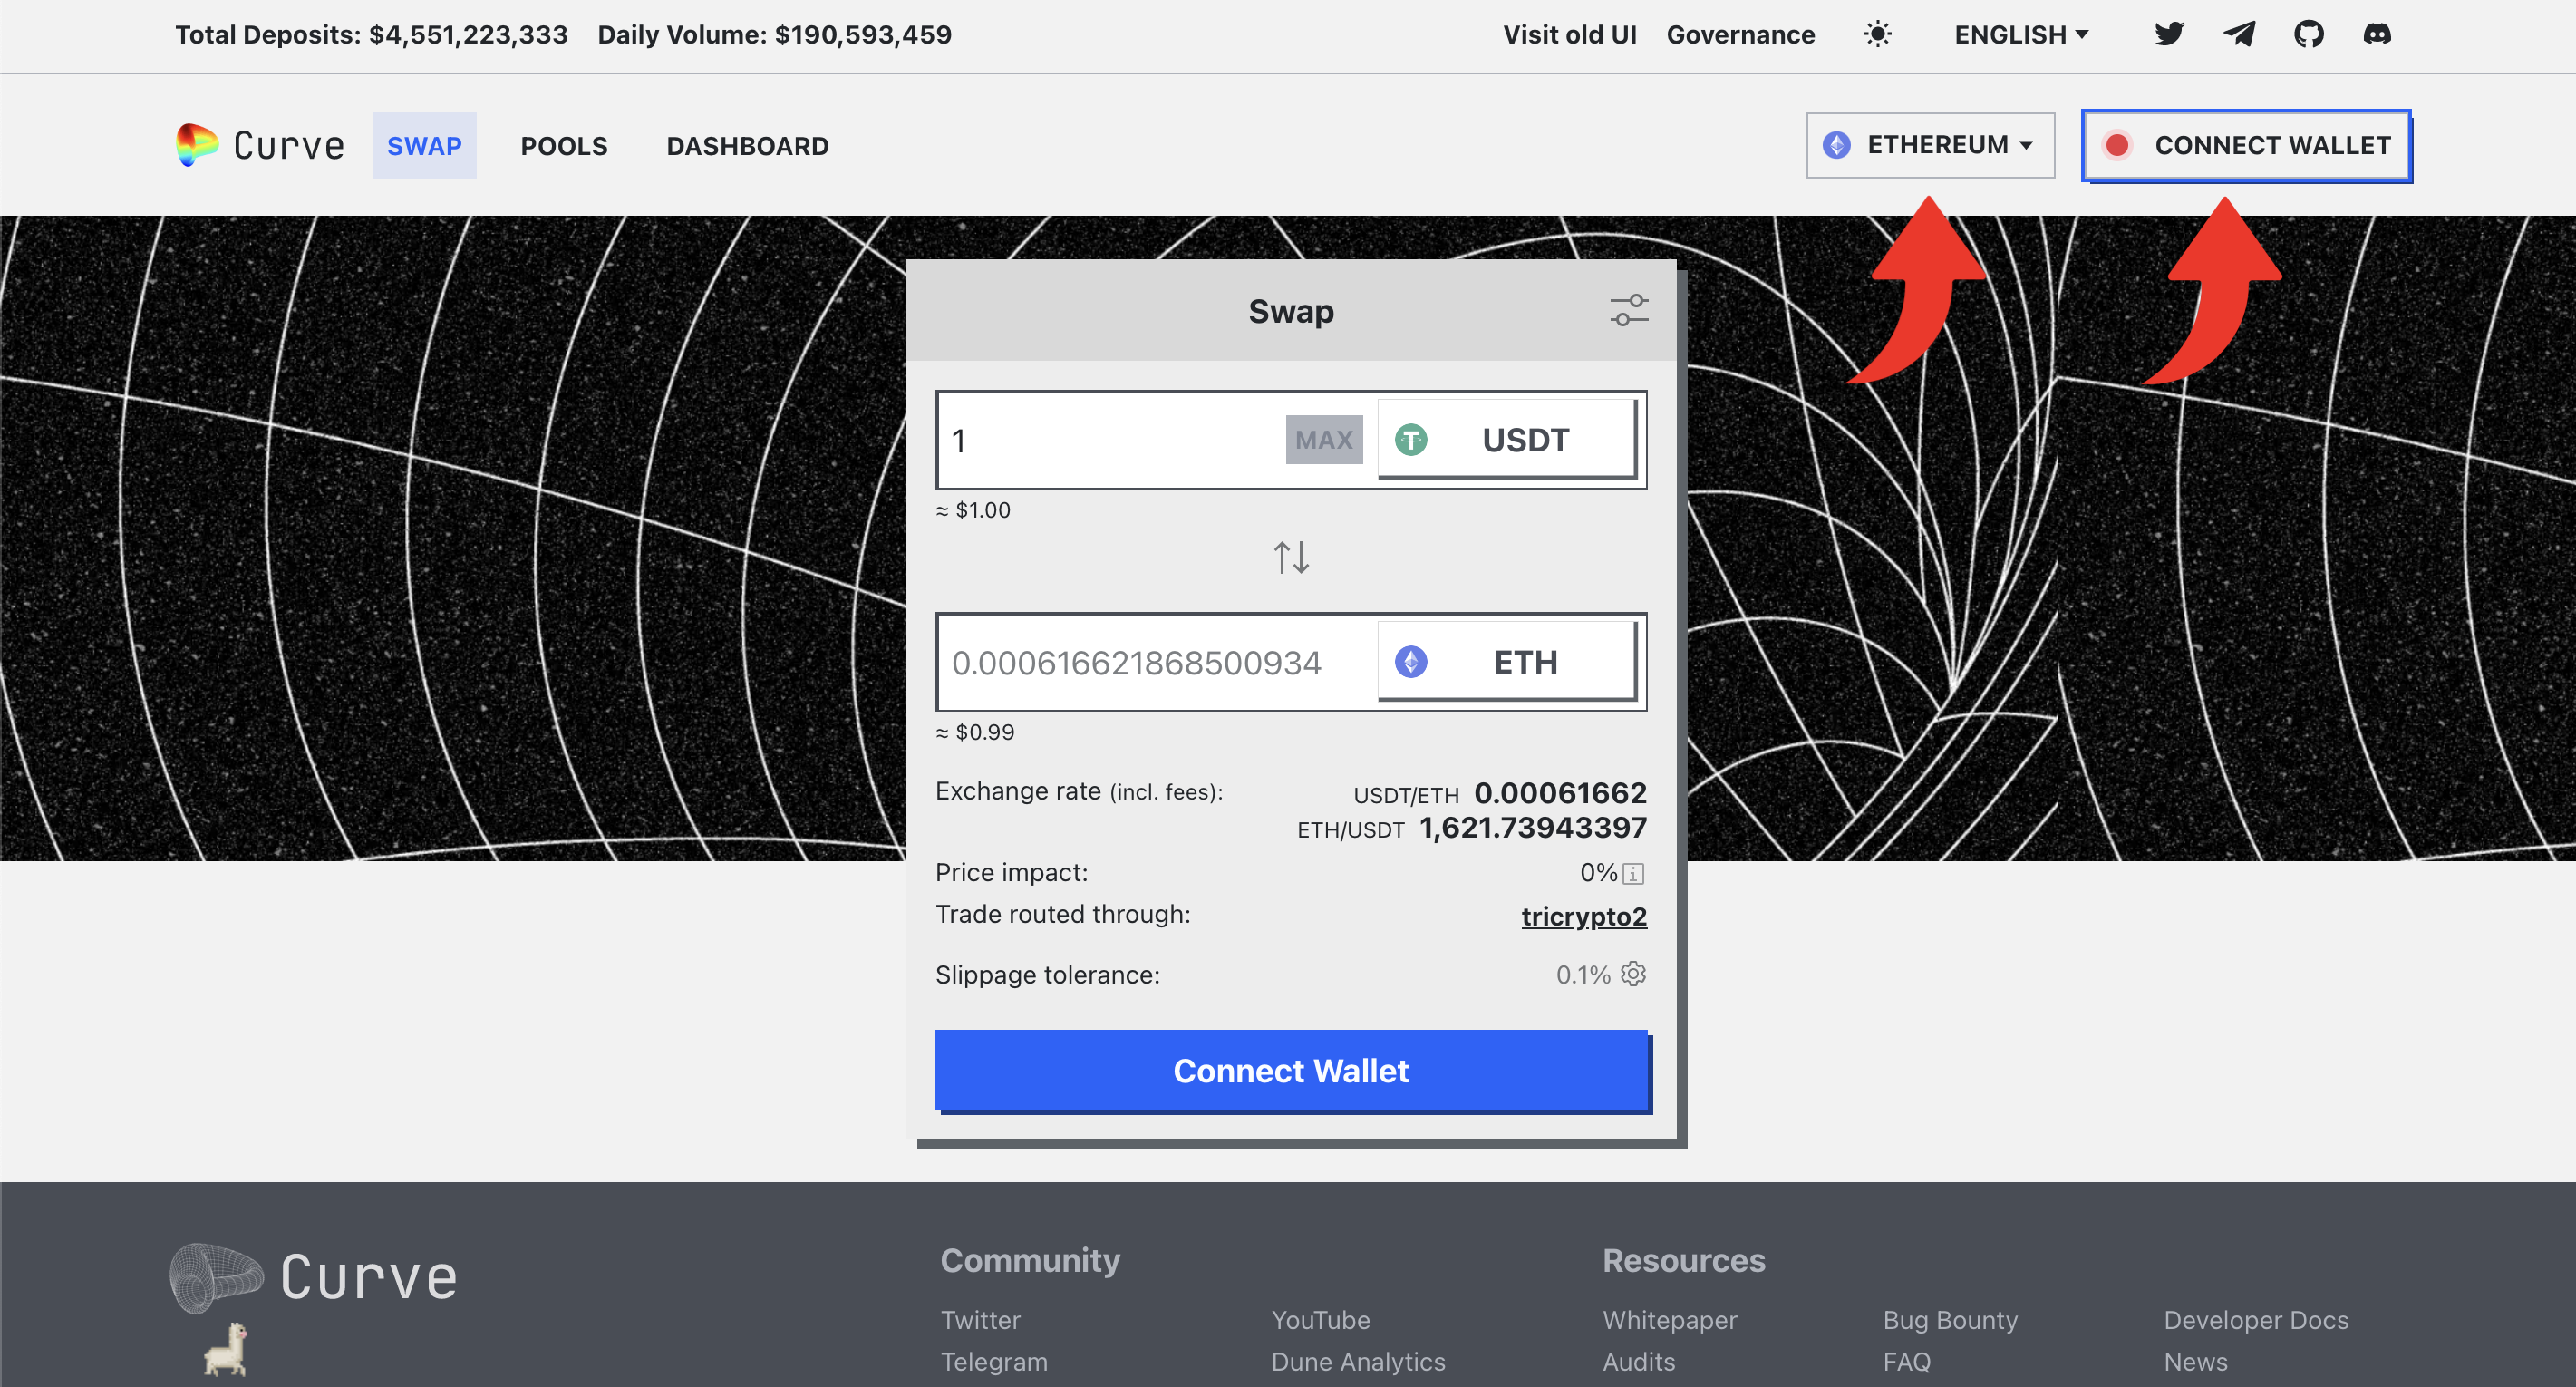This screenshot has height=1387, width=2576.
Task: Open footer FAQ link
Action: click(x=1906, y=1362)
